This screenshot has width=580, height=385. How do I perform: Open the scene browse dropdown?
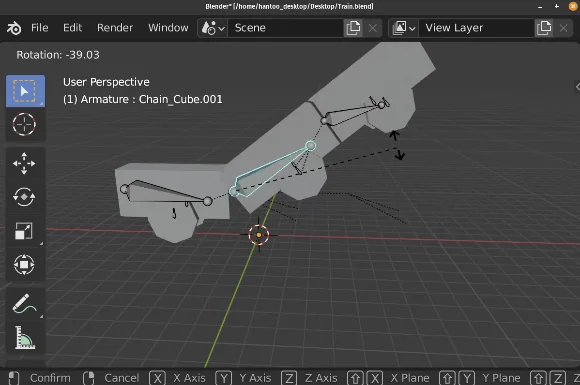tap(213, 28)
